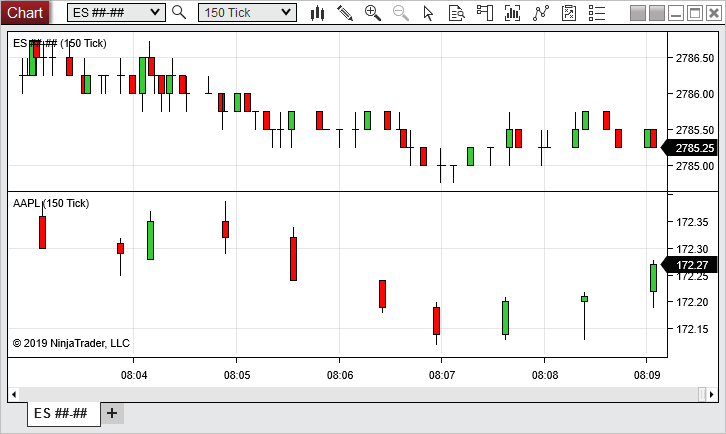Add a new tab with plus button
Screen dimensions: 726x434
tap(112, 413)
